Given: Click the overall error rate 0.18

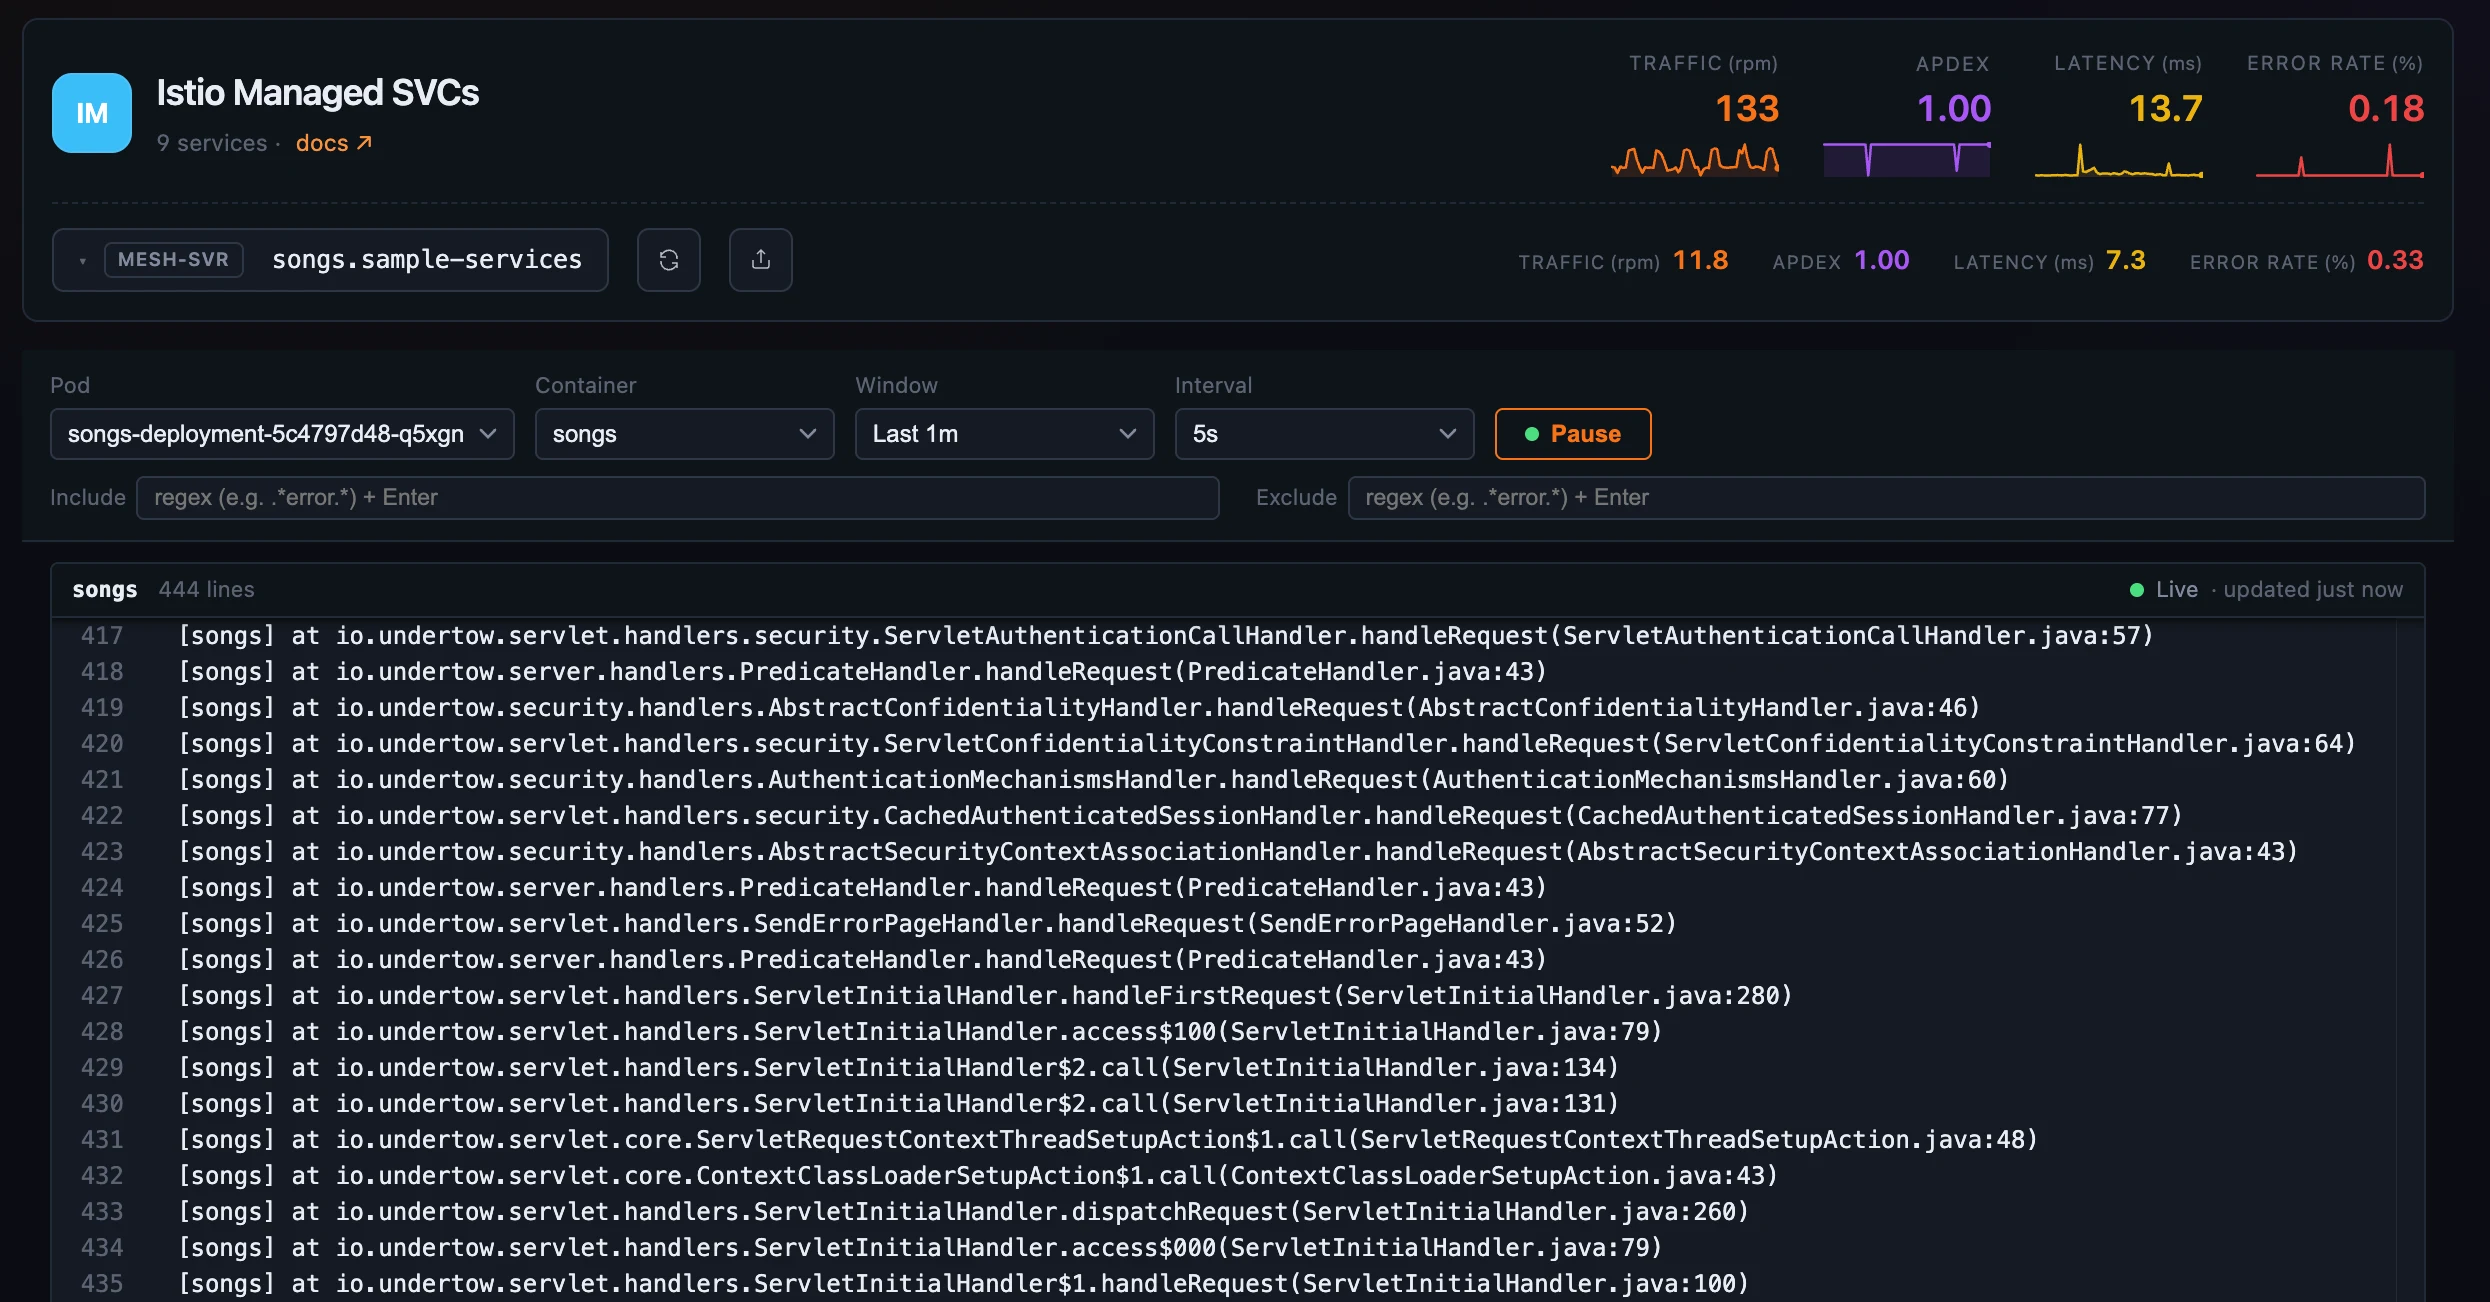Looking at the screenshot, I should tap(2386, 108).
